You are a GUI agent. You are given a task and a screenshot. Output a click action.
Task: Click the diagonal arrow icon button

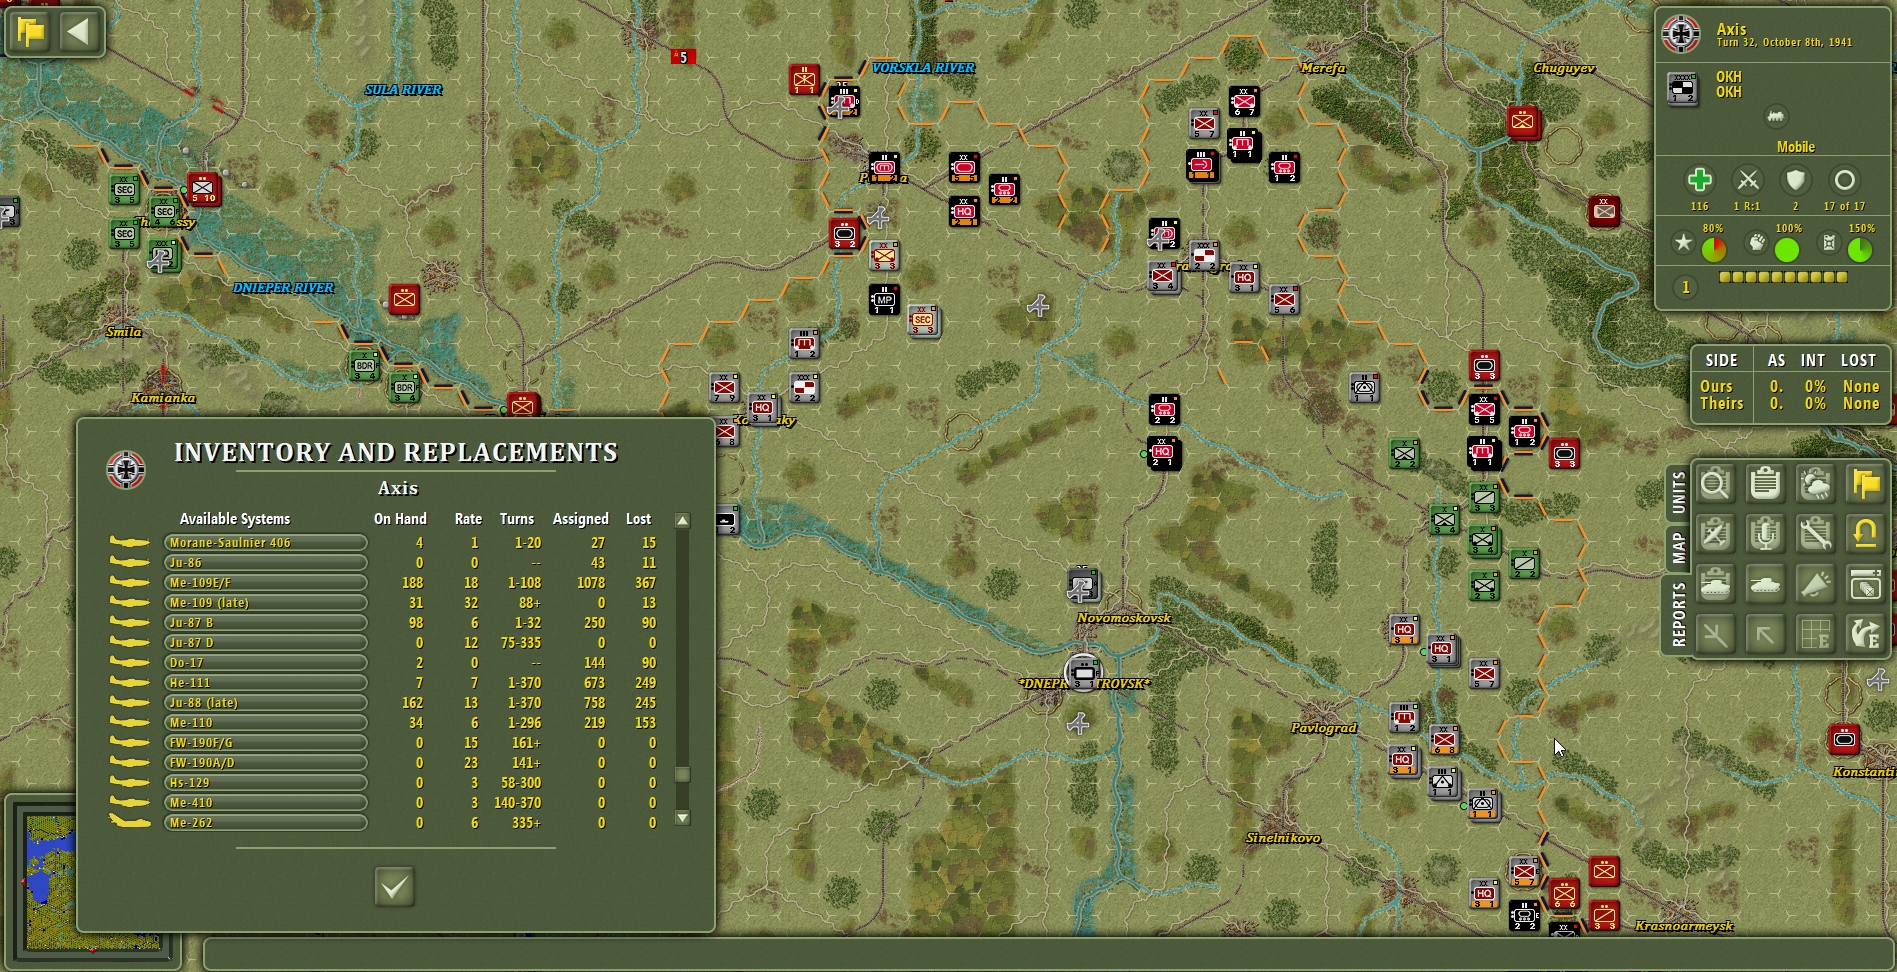[x=1765, y=635]
